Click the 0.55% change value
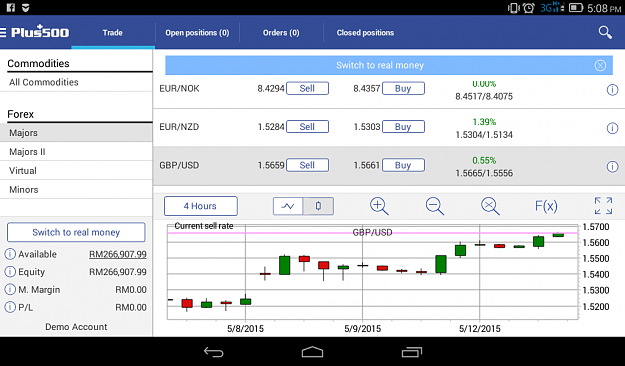Screen dimensions: 625x366 (x=484, y=161)
